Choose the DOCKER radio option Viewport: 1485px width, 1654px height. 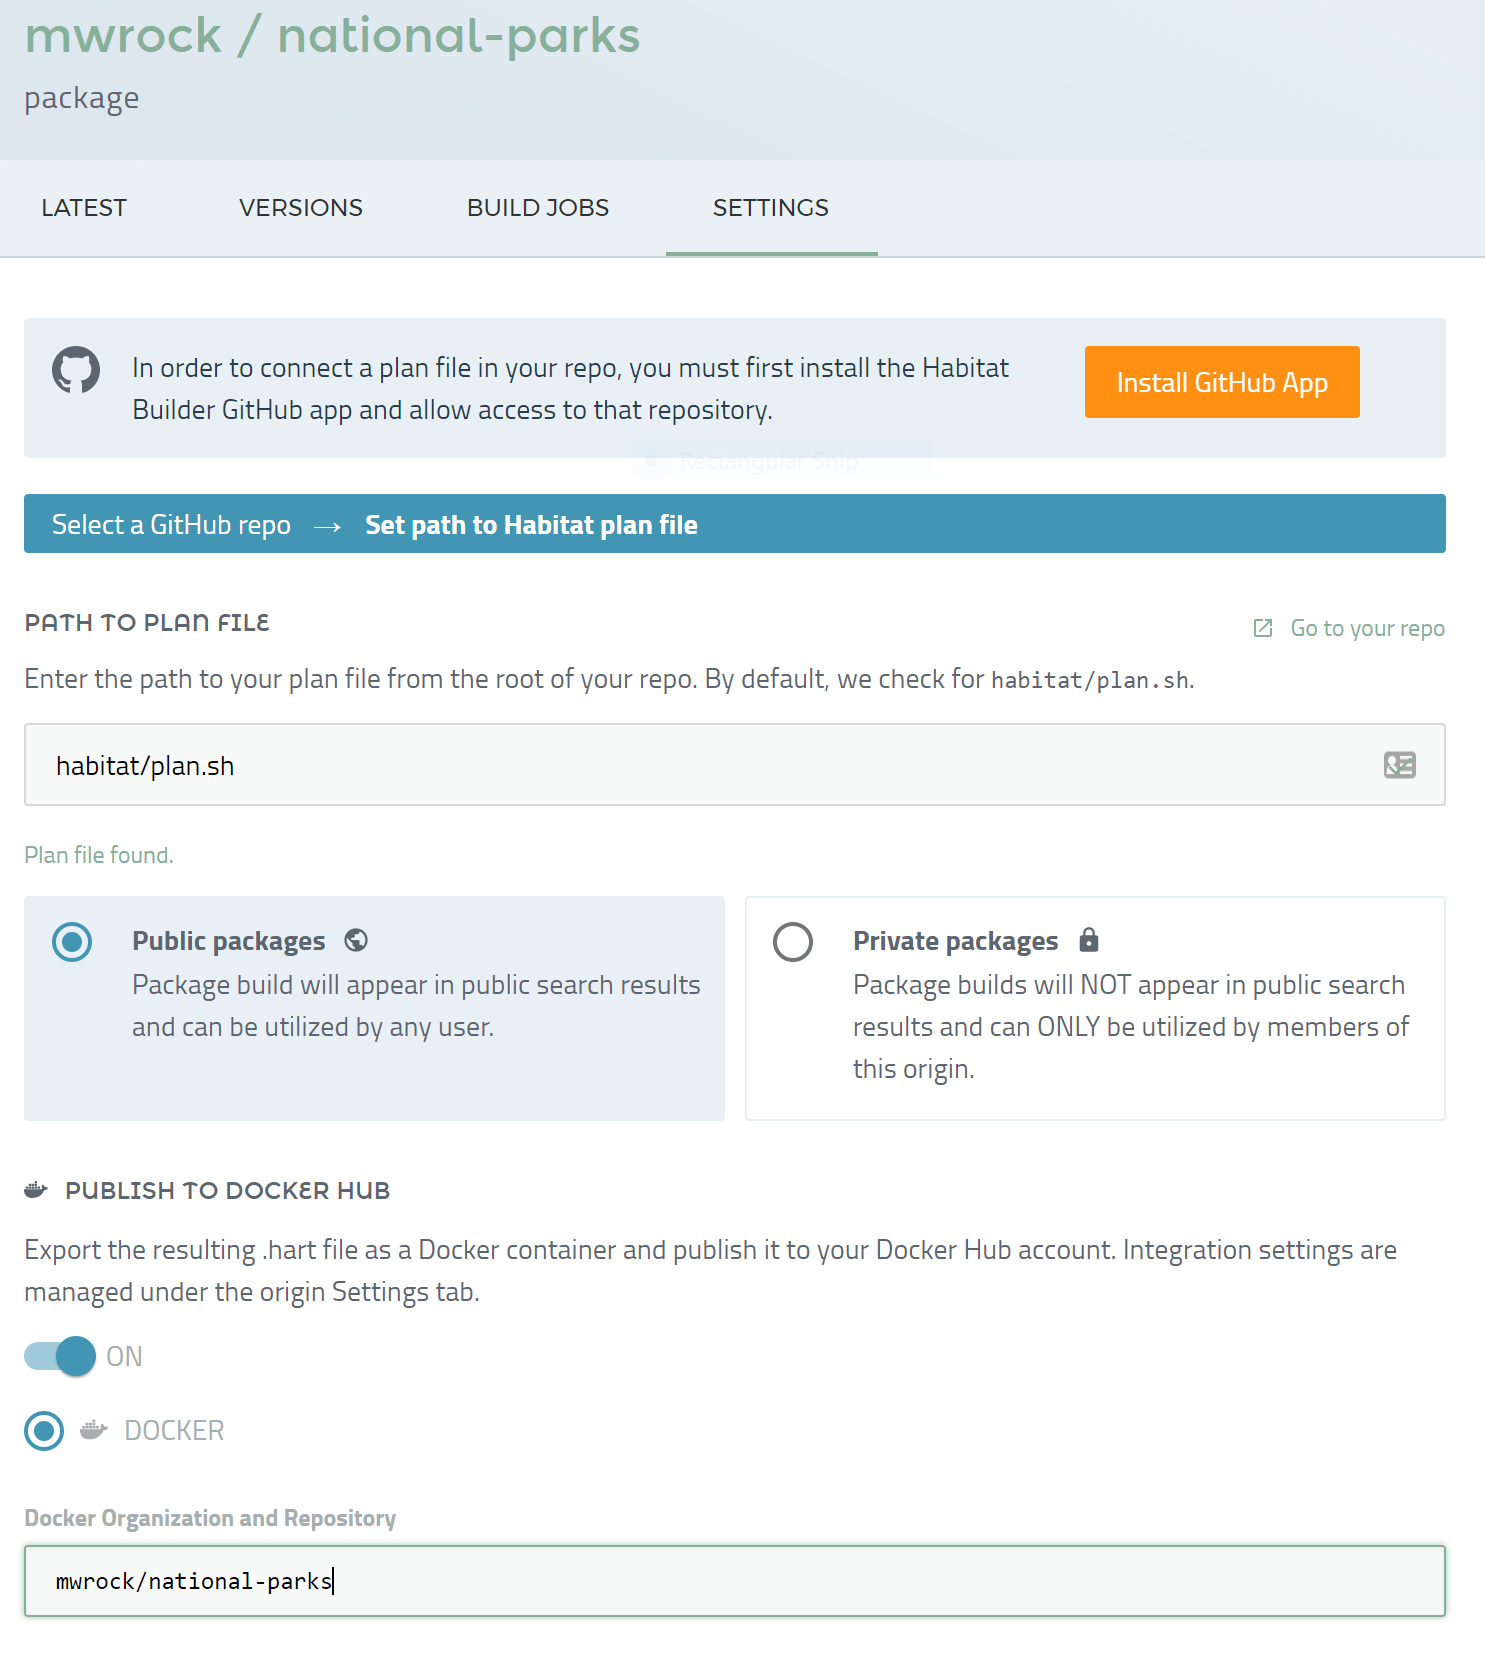click(44, 1431)
